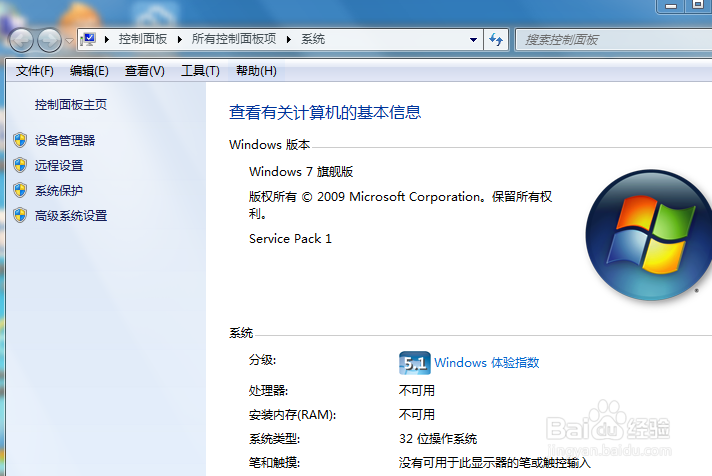Expand arrow before 控制面板 breadcrumb

pos(107,40)
